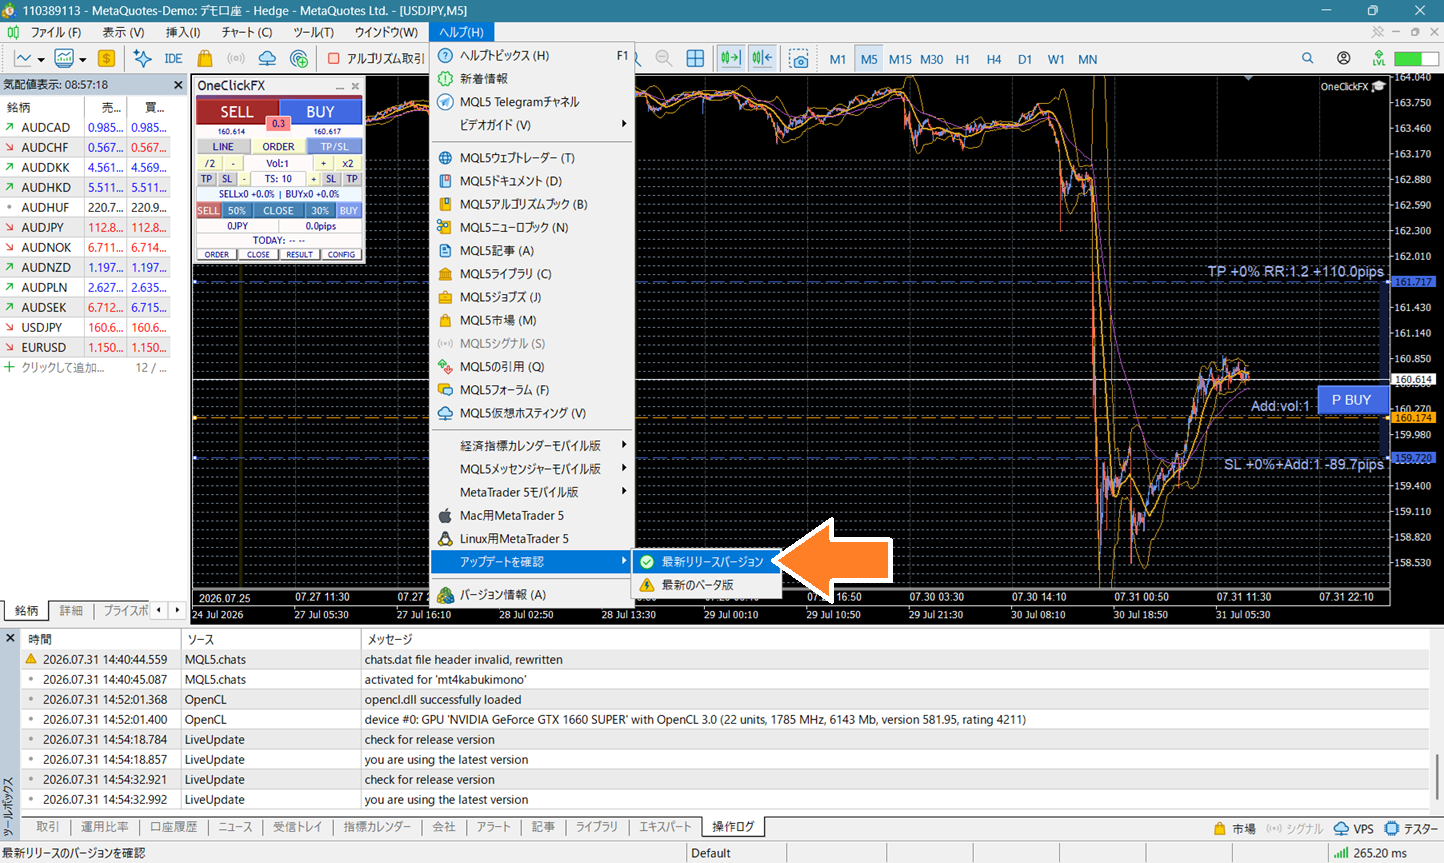1444x863 pixels.
Task: Open the IDE from the toolbar
Action: pyautogui.click(x=173, y=59)
